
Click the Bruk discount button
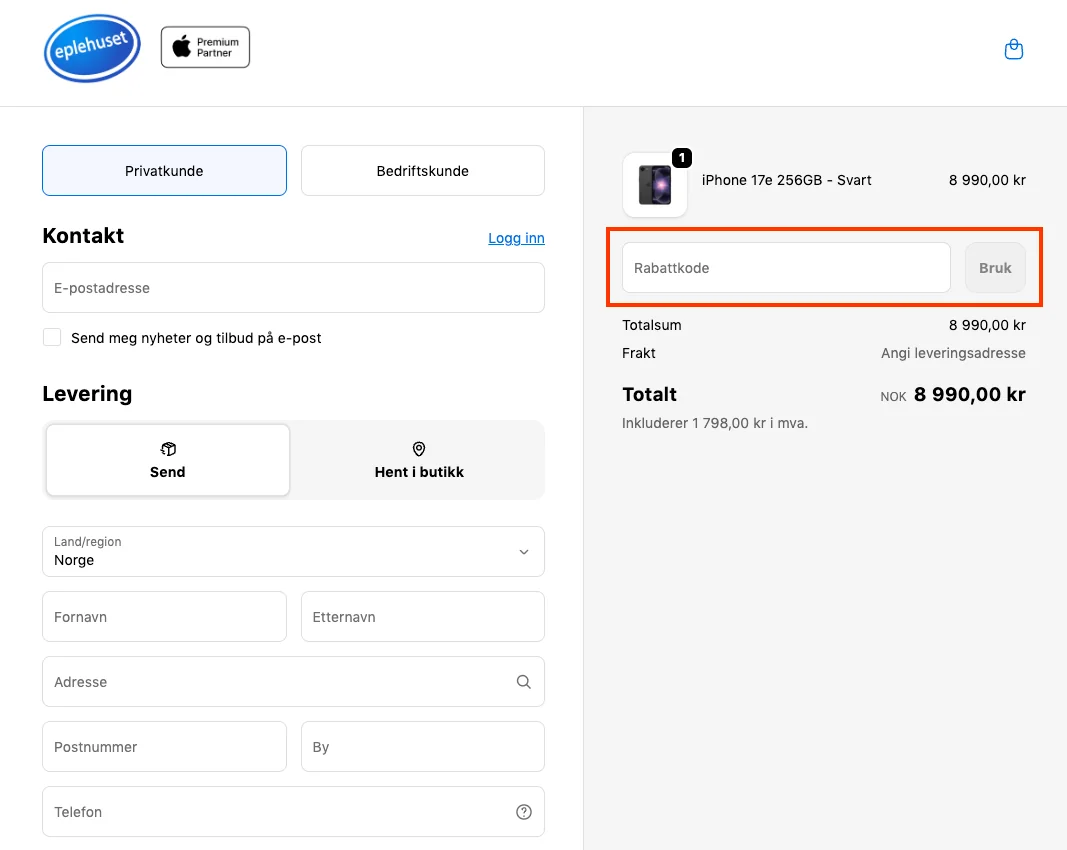(x=995, y=268)
